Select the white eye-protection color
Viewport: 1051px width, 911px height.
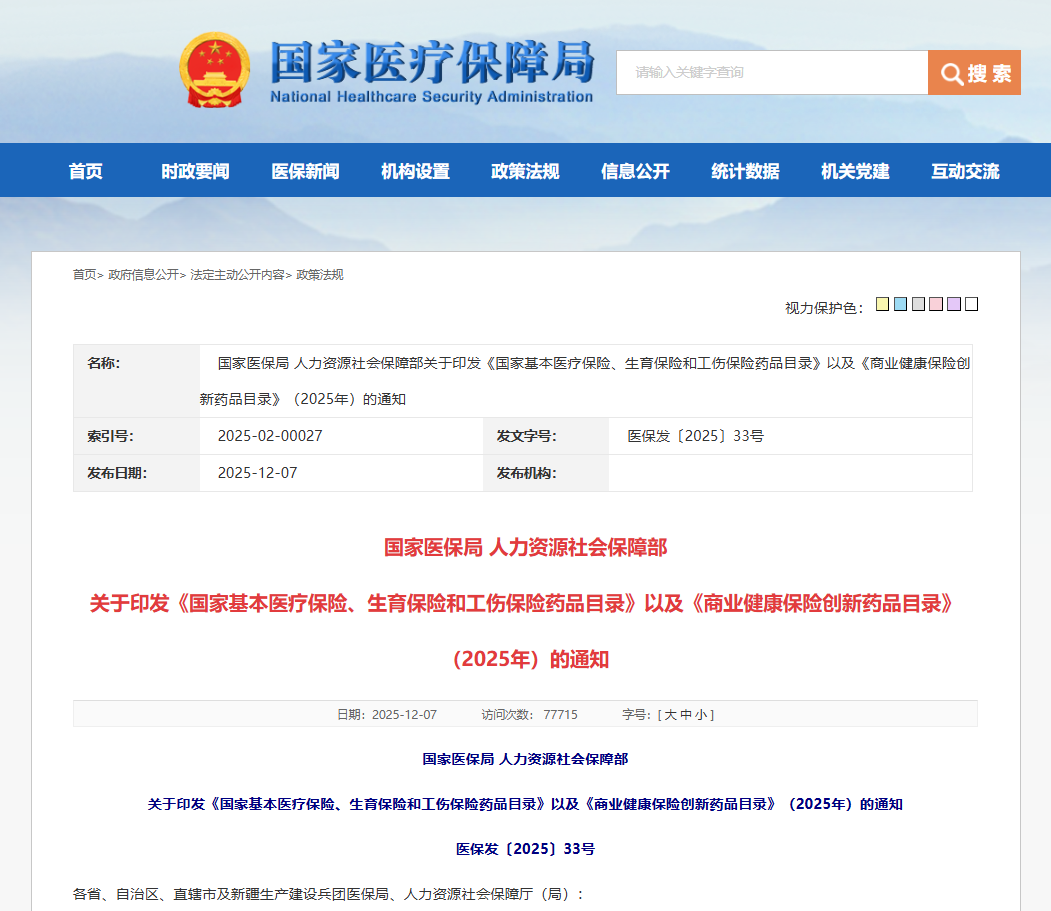tap(971, 304)
